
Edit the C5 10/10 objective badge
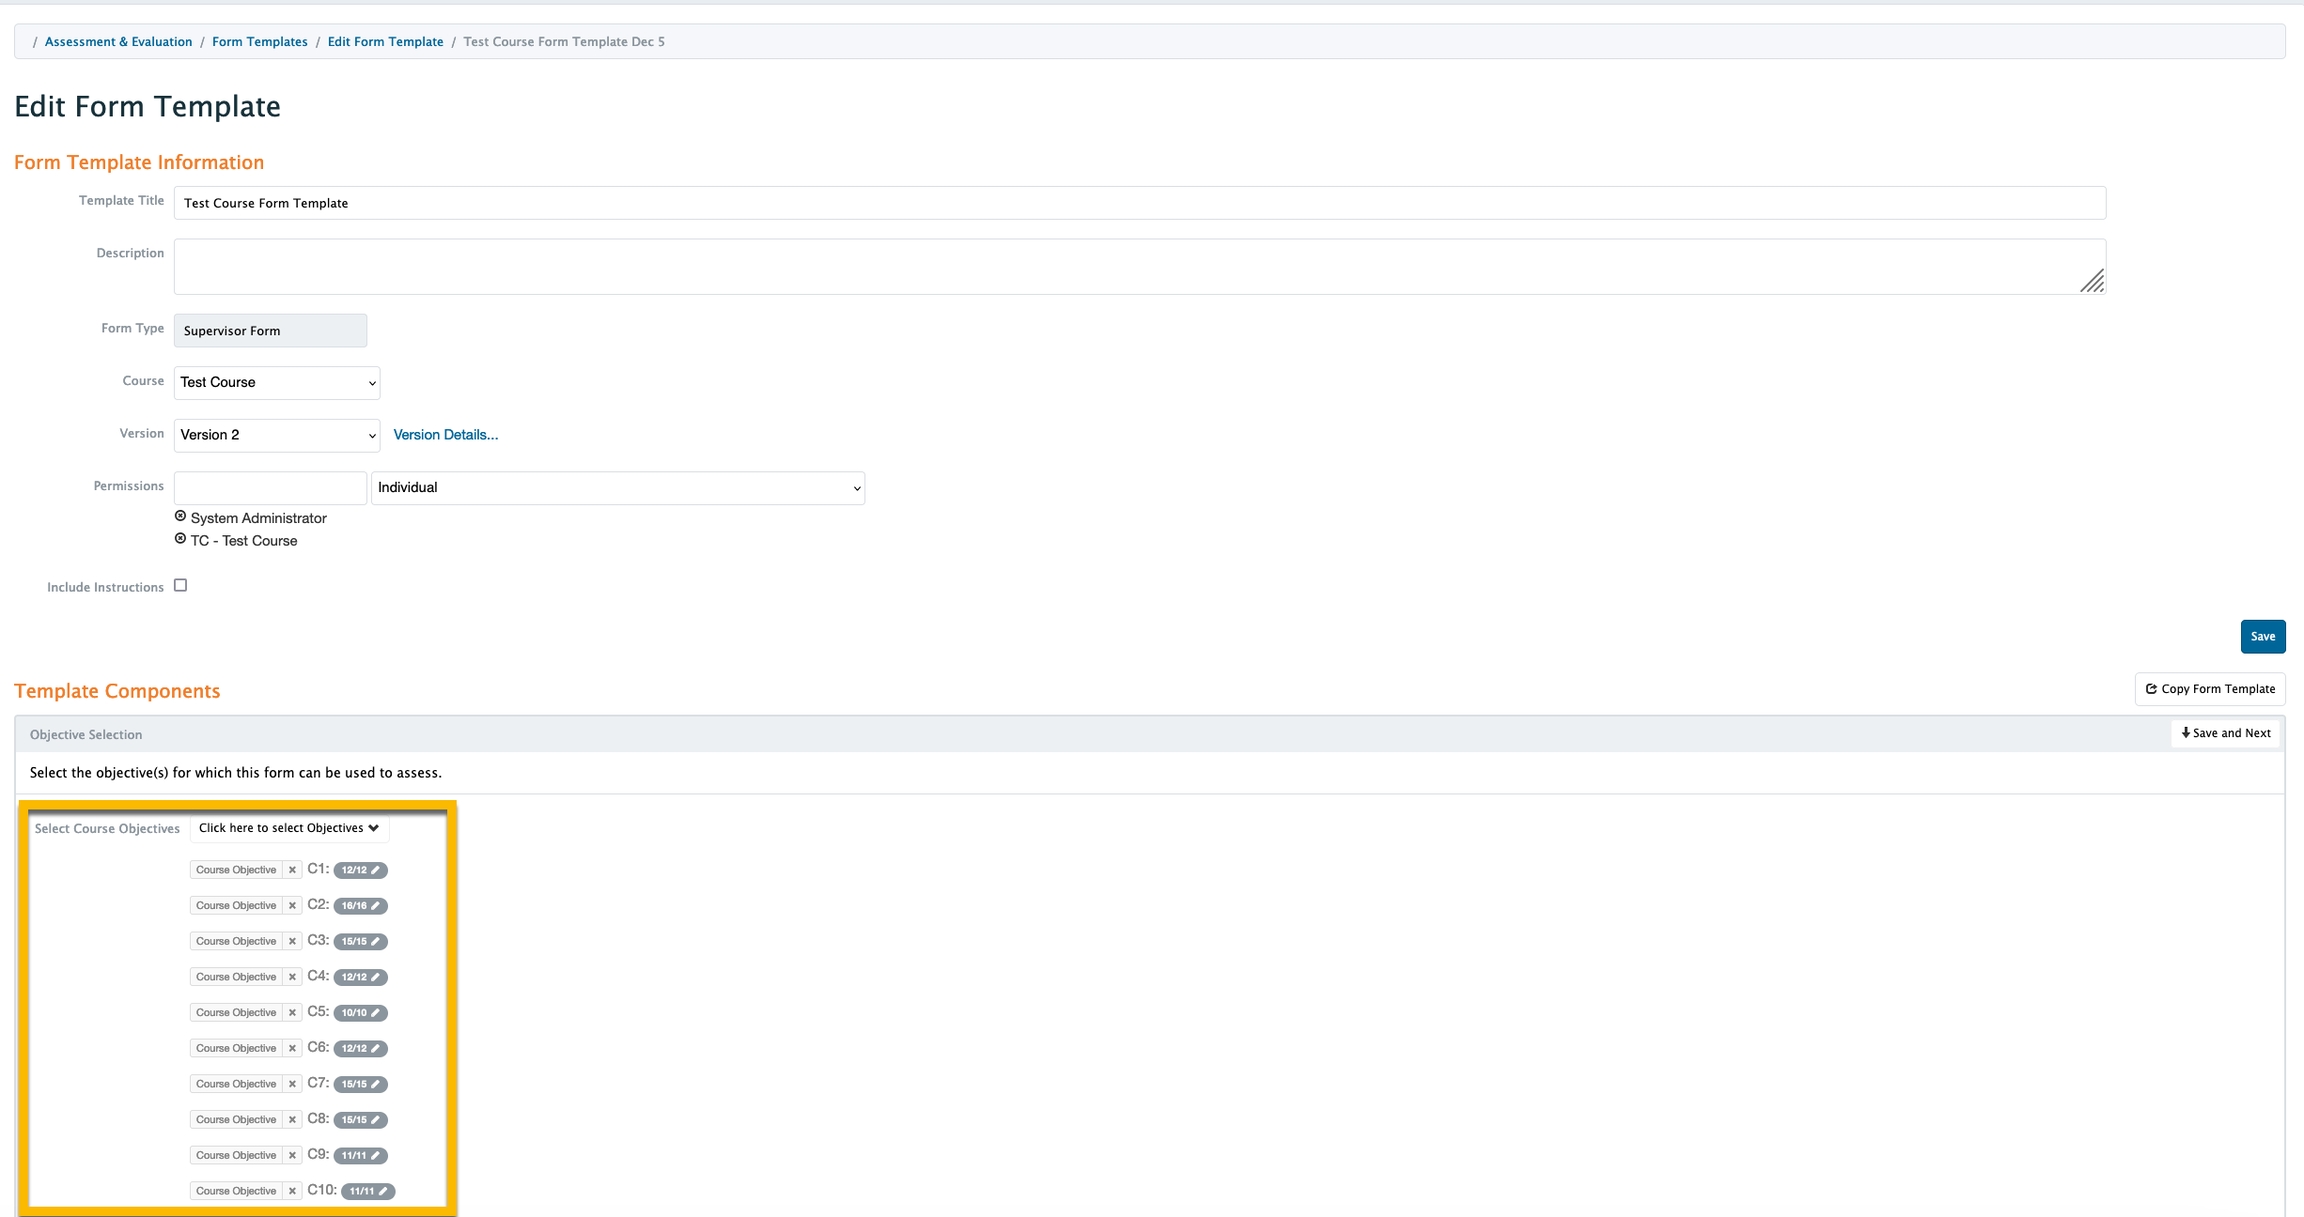(360, 1013)
